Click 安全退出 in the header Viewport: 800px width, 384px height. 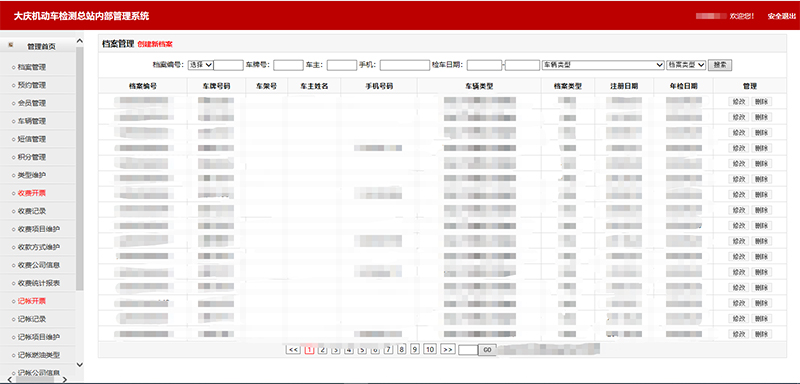click(782, 16)
